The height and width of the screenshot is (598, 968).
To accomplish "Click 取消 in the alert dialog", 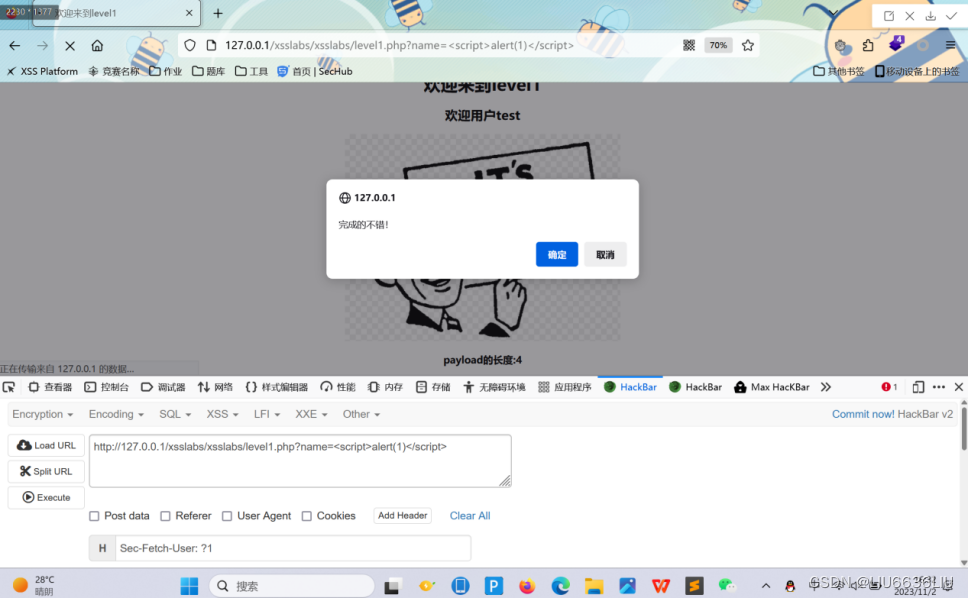I will [x=605, y=254].
